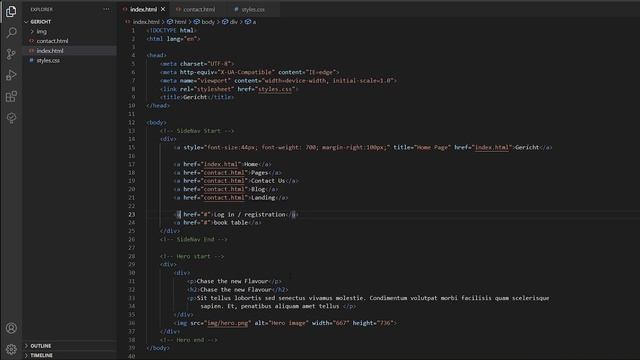The width and height of the screenshot is (640, 360).
Task: Click the 'SideNav Start' comment
Action: click(197, 131)
